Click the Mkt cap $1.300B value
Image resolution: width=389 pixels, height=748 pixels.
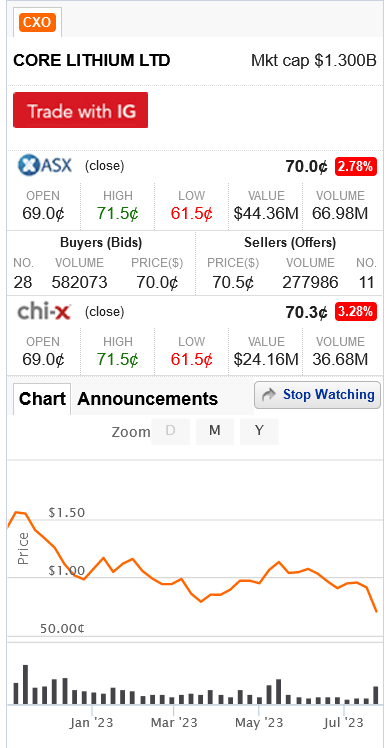click(x=314, y=61)
